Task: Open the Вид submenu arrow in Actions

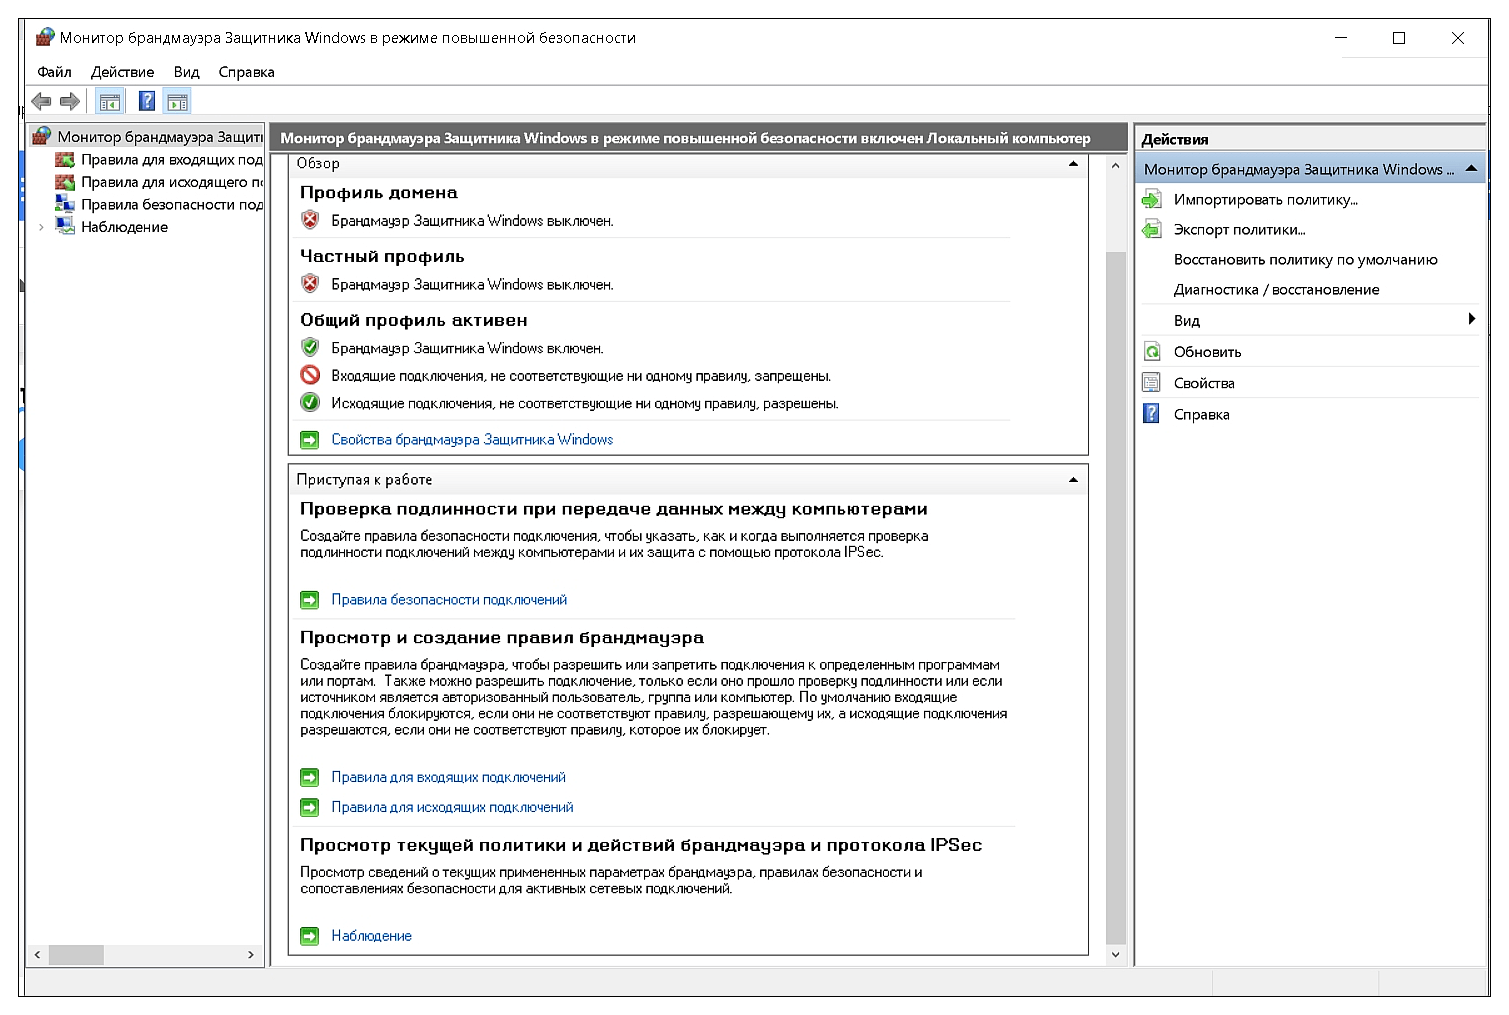Action: (1471, 319)
